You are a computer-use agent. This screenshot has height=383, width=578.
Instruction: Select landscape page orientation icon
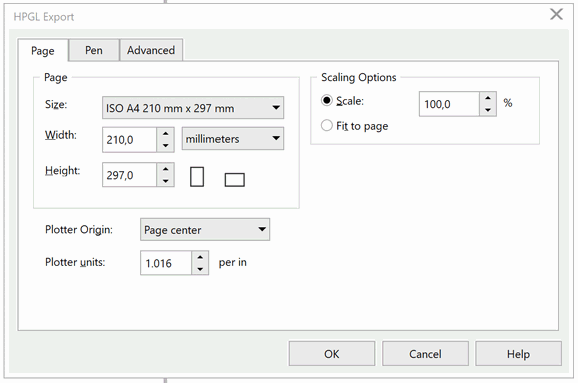tap(234, 180)
